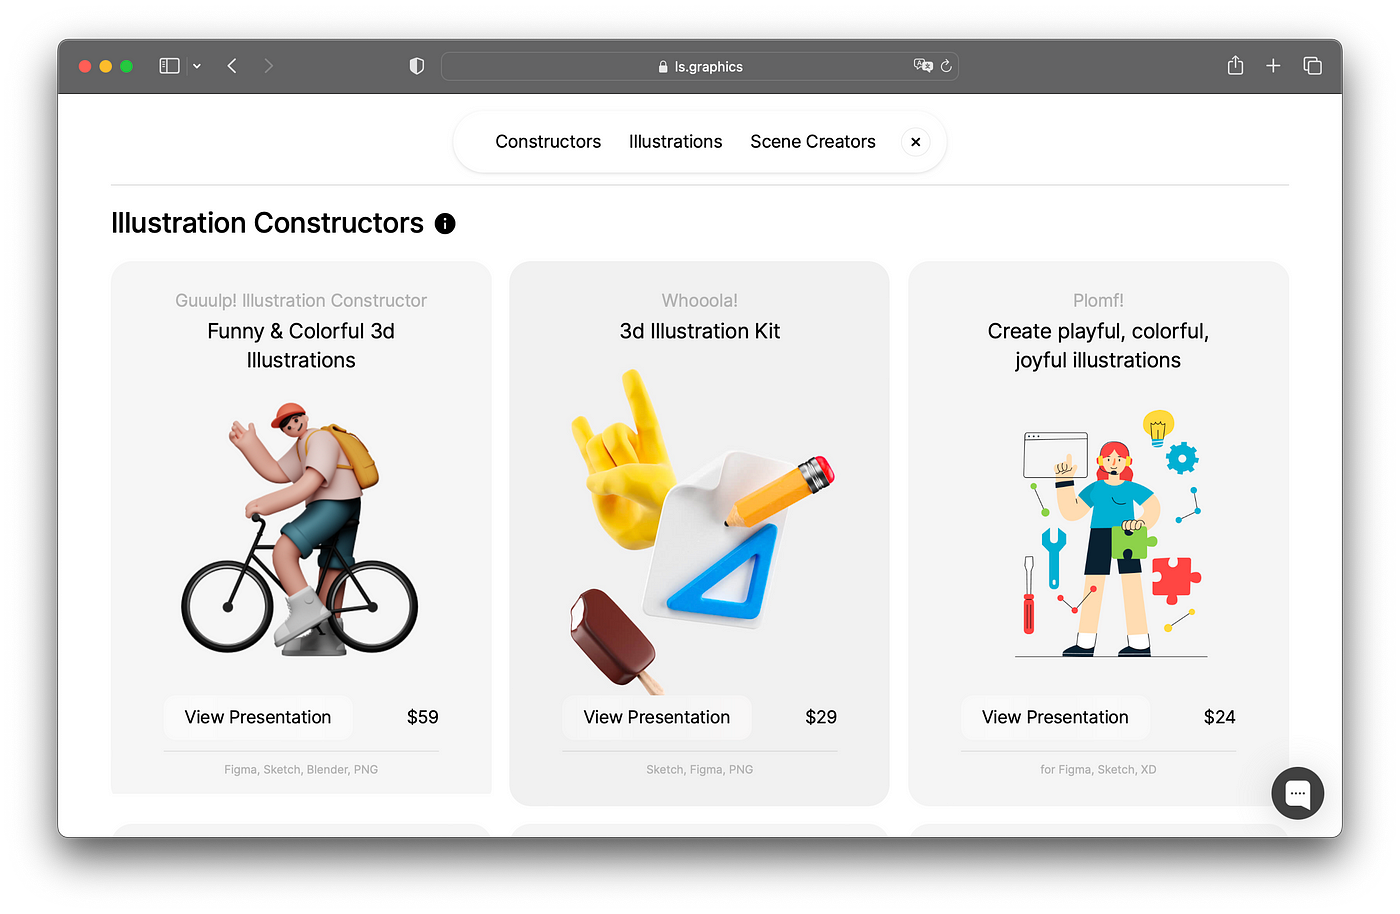Click the translate page icon in address bar
The image size is (1400, 914).
pyautogui.click(x=923, y=66)
